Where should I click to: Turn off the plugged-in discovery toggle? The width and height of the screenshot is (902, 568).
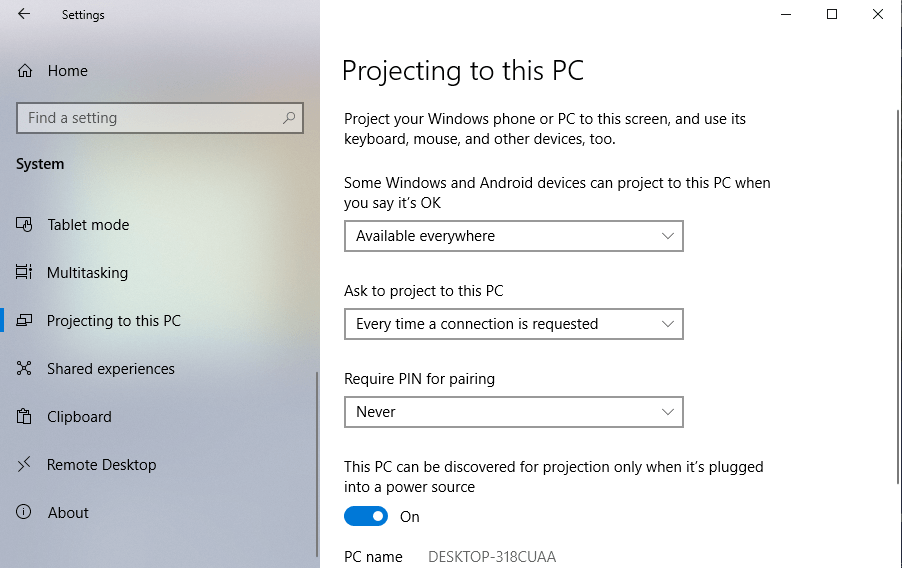pos(366,516)
